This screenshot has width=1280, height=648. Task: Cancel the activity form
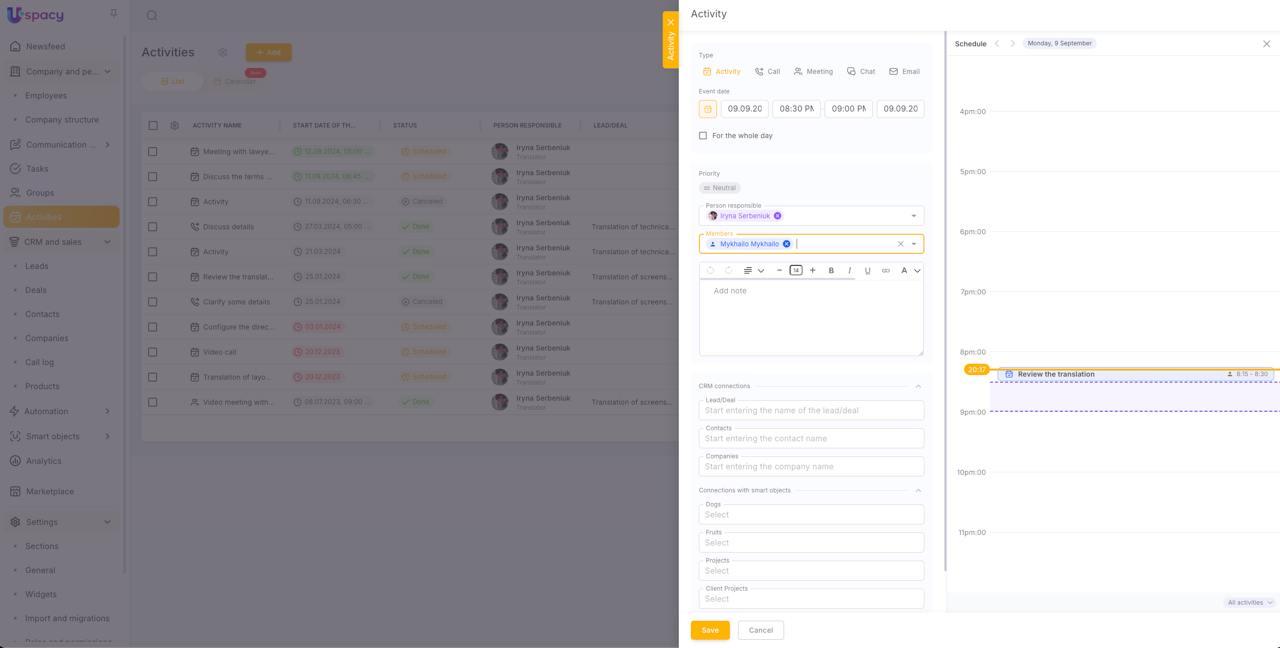(x=760, y=630)
